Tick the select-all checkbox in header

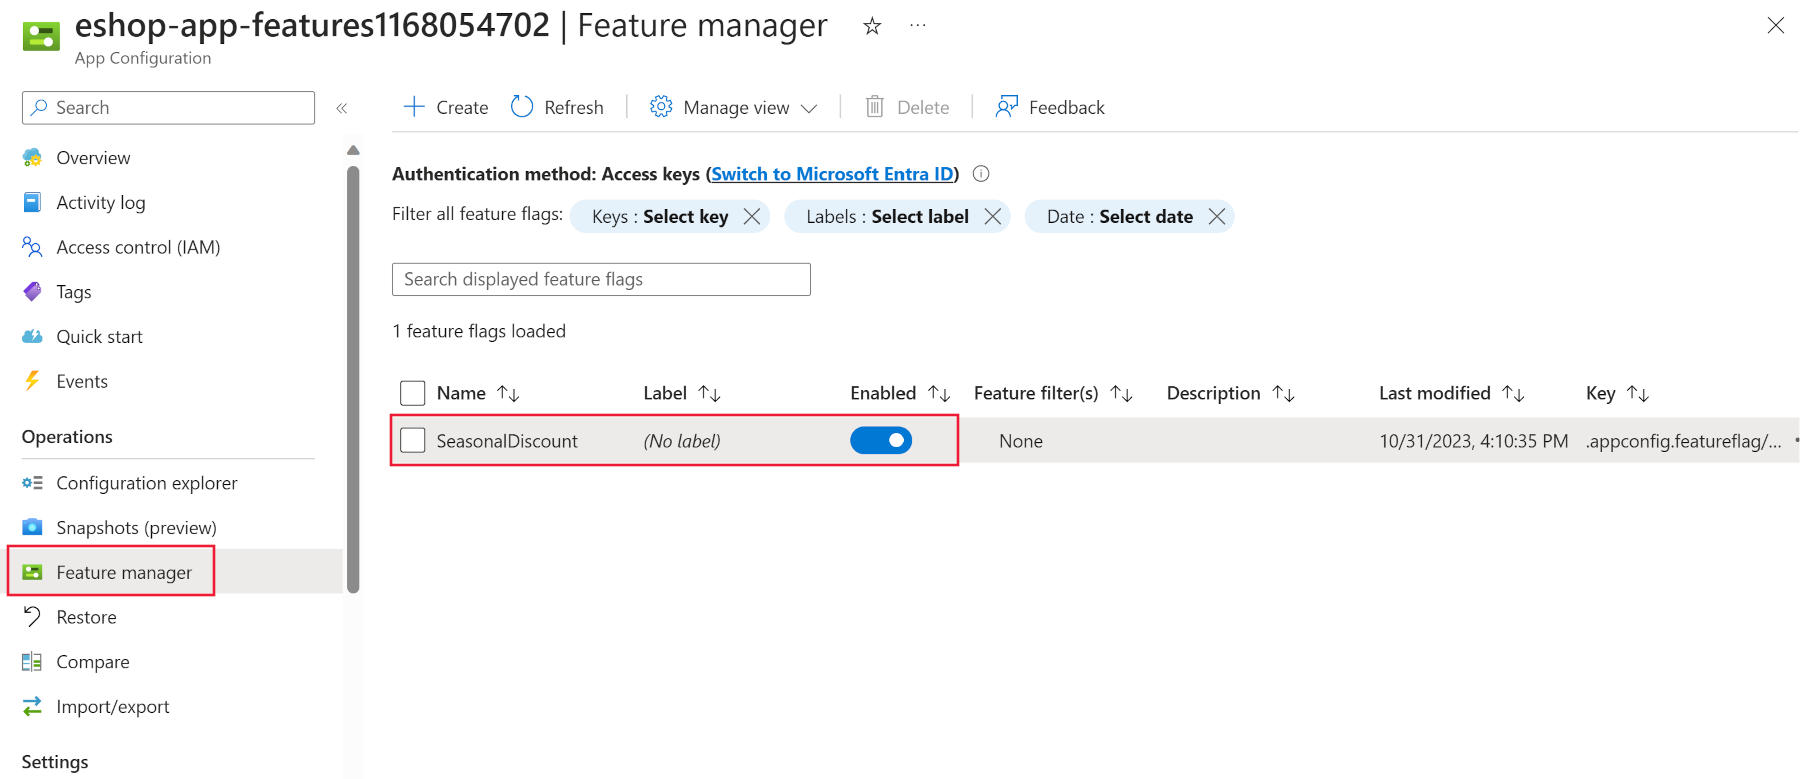click(413, 393)
